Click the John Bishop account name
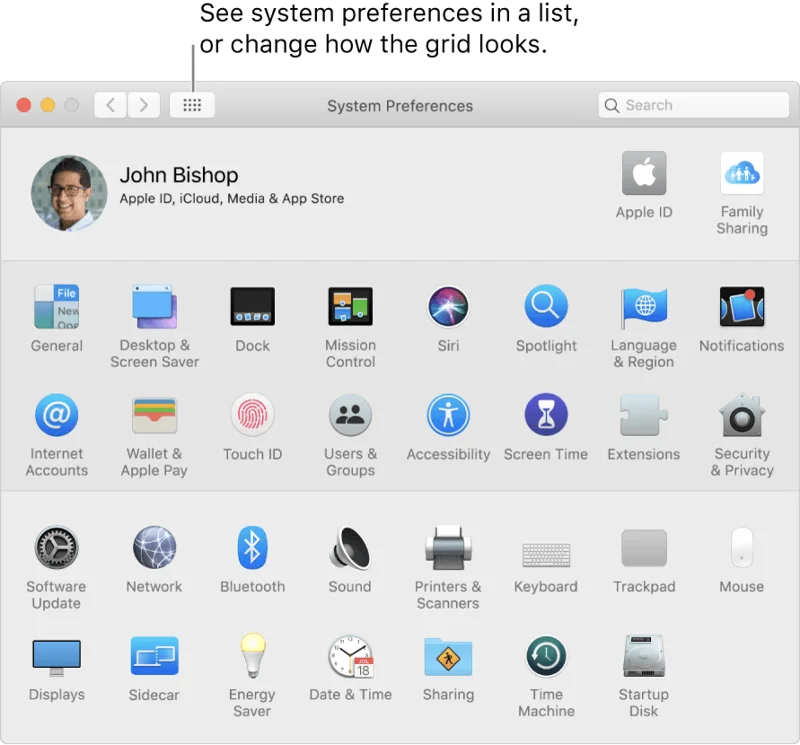Viewport: 800px width, 745px height. [x=179, y=175]
